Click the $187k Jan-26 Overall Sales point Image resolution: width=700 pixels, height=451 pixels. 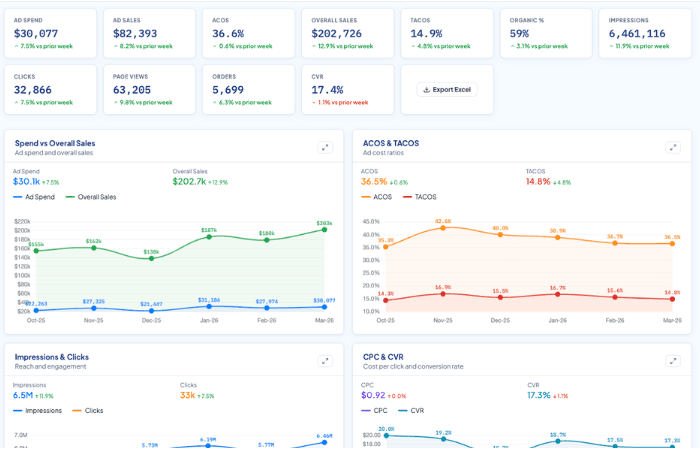point(209,237)
